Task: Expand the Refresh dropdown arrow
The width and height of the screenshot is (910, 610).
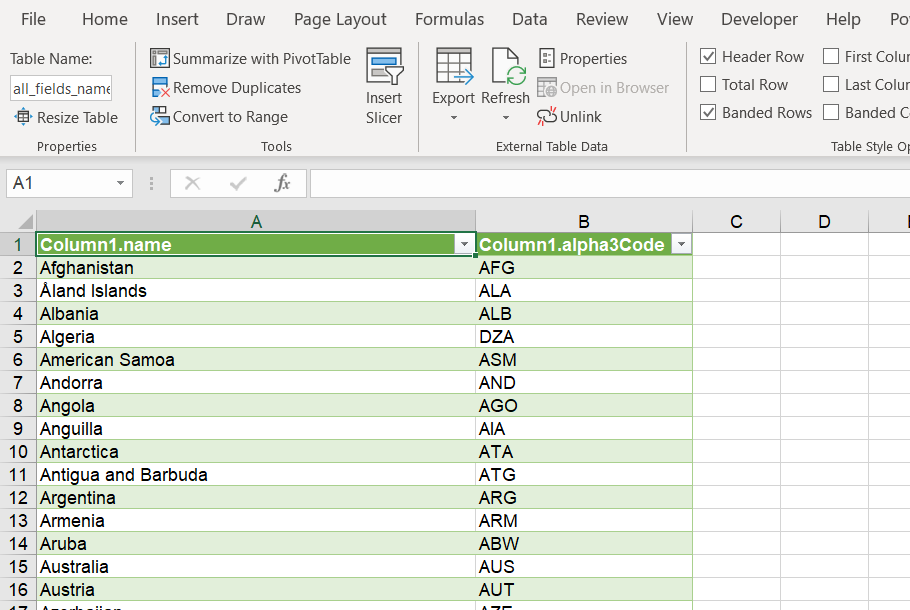Action: tap(506, 118)
